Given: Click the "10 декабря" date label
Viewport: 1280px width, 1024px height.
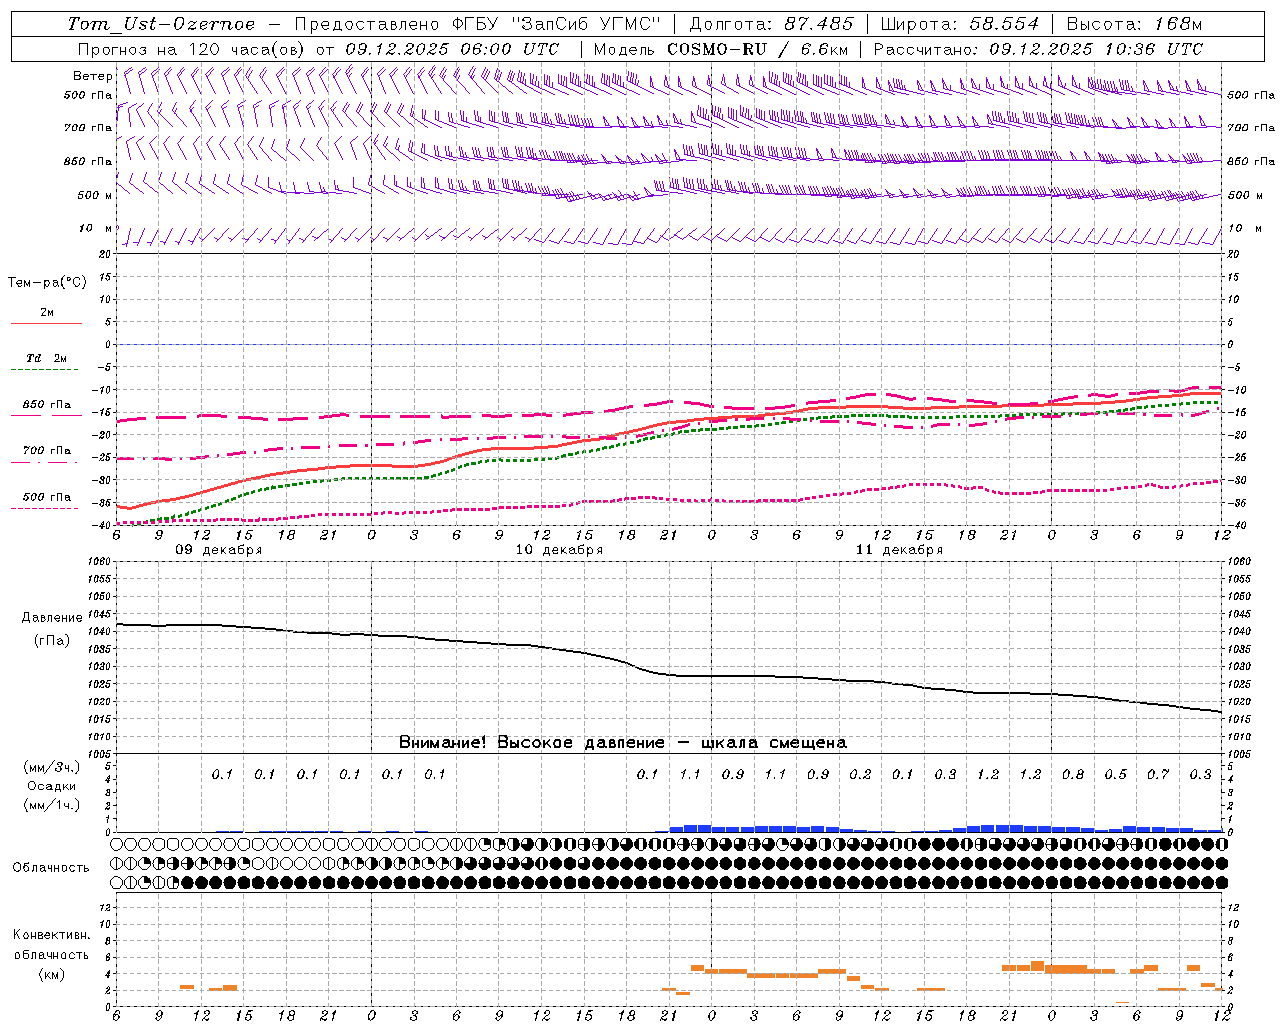Looking at the screenshot, I should pos(559,550).
